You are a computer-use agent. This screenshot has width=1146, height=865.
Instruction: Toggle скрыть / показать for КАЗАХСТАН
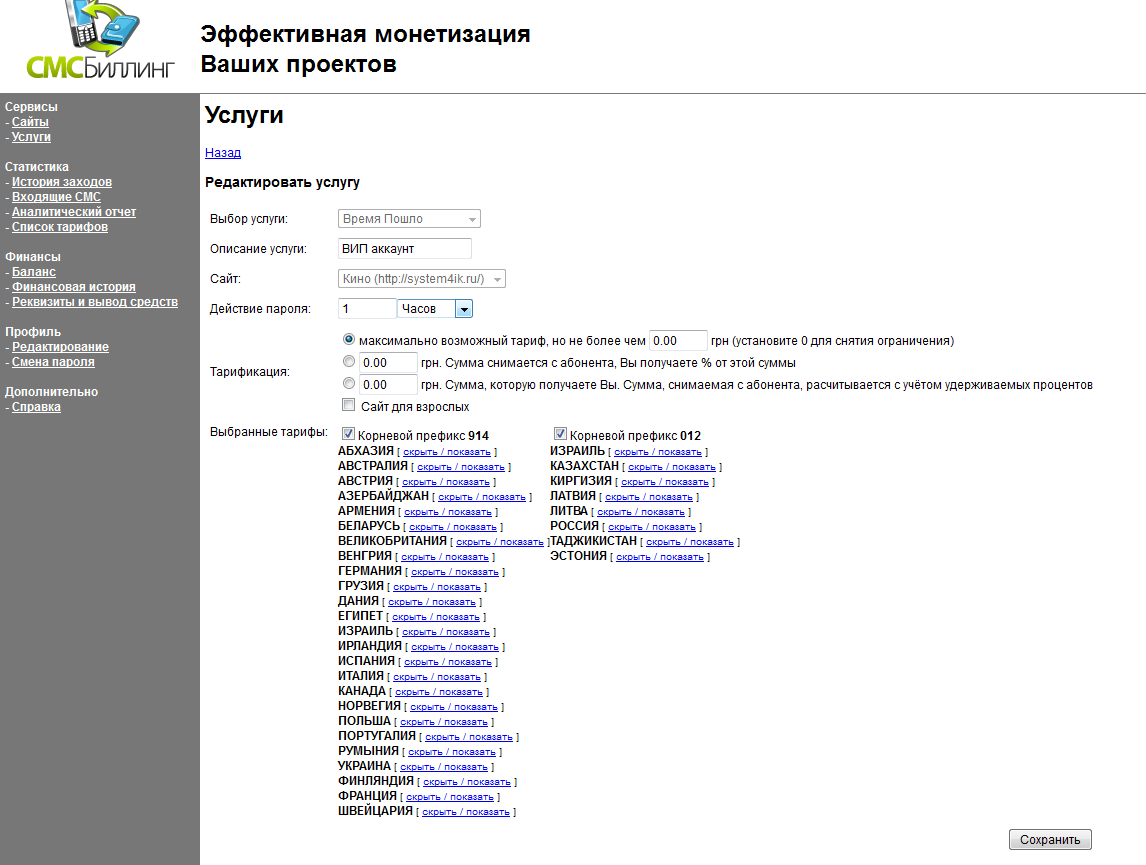tap(672, 467)
